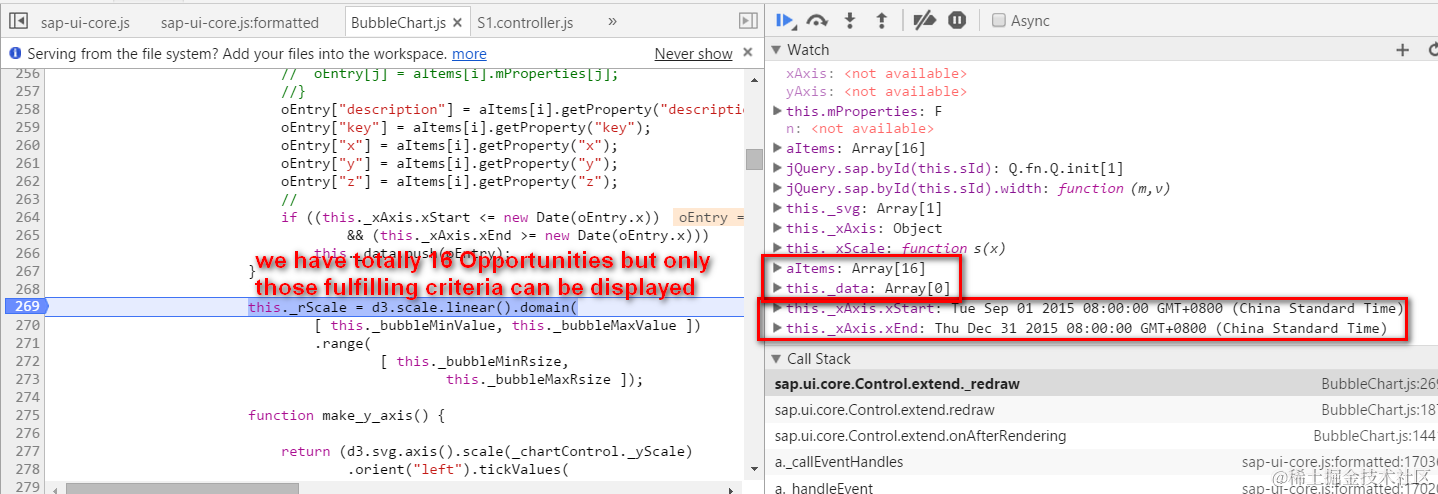
Task: Open sap-ui-core.js:formatted link for _callEventHandles
Action: click(x=1339, y=462)
